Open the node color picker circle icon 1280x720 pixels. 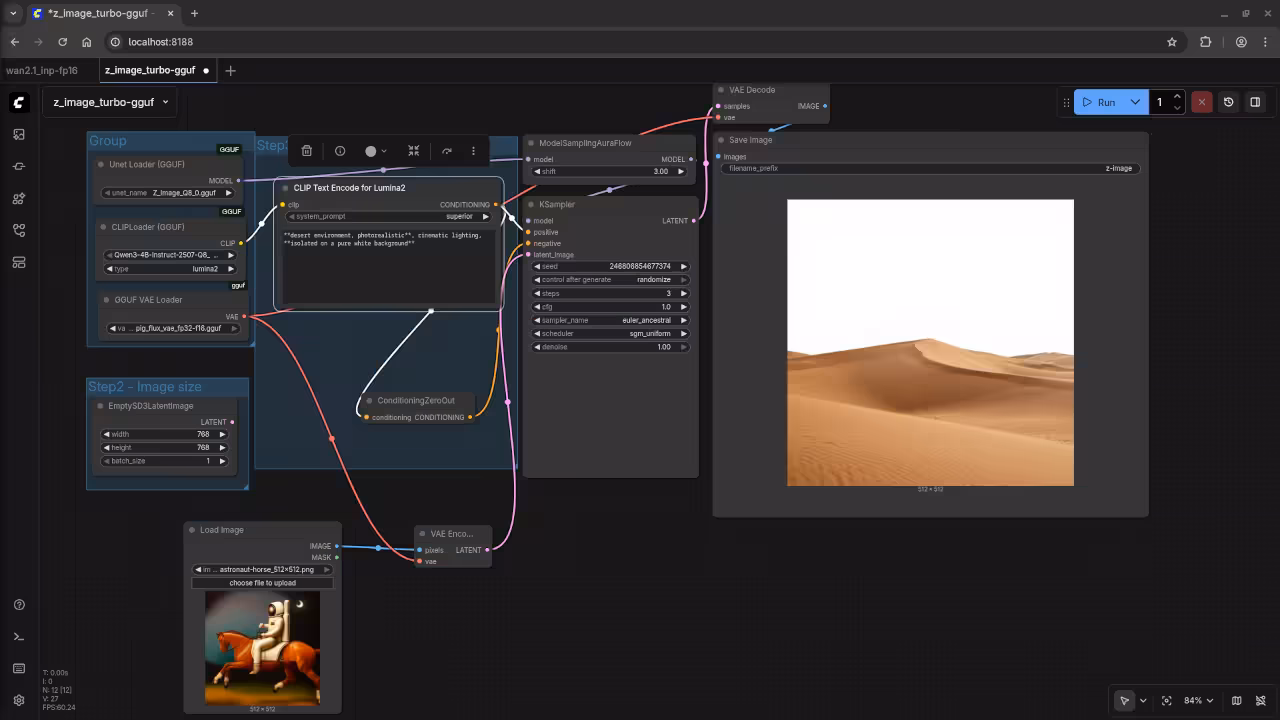pyautogui.click(x=373, y=150)
